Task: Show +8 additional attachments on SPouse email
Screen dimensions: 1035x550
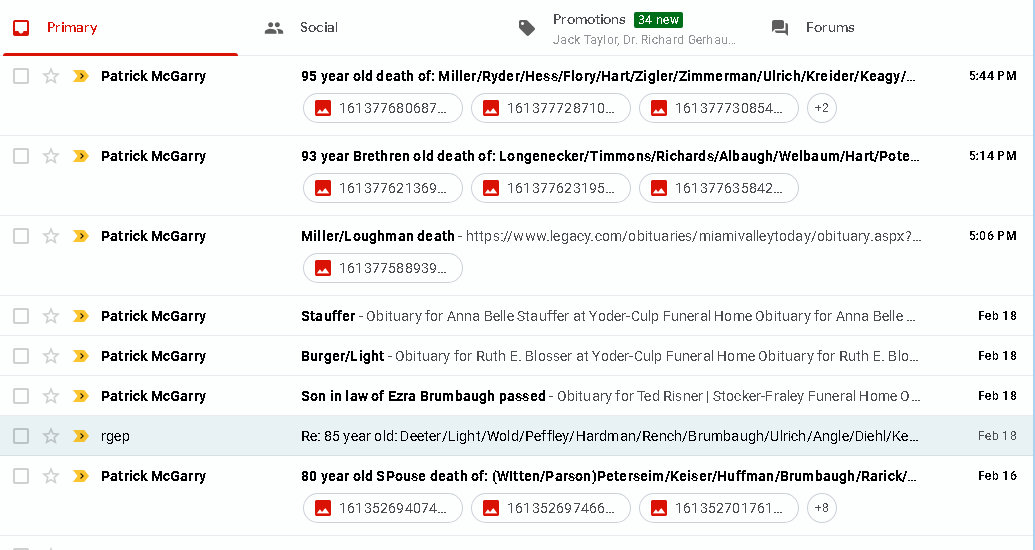Action: click(x=821, y=508)
